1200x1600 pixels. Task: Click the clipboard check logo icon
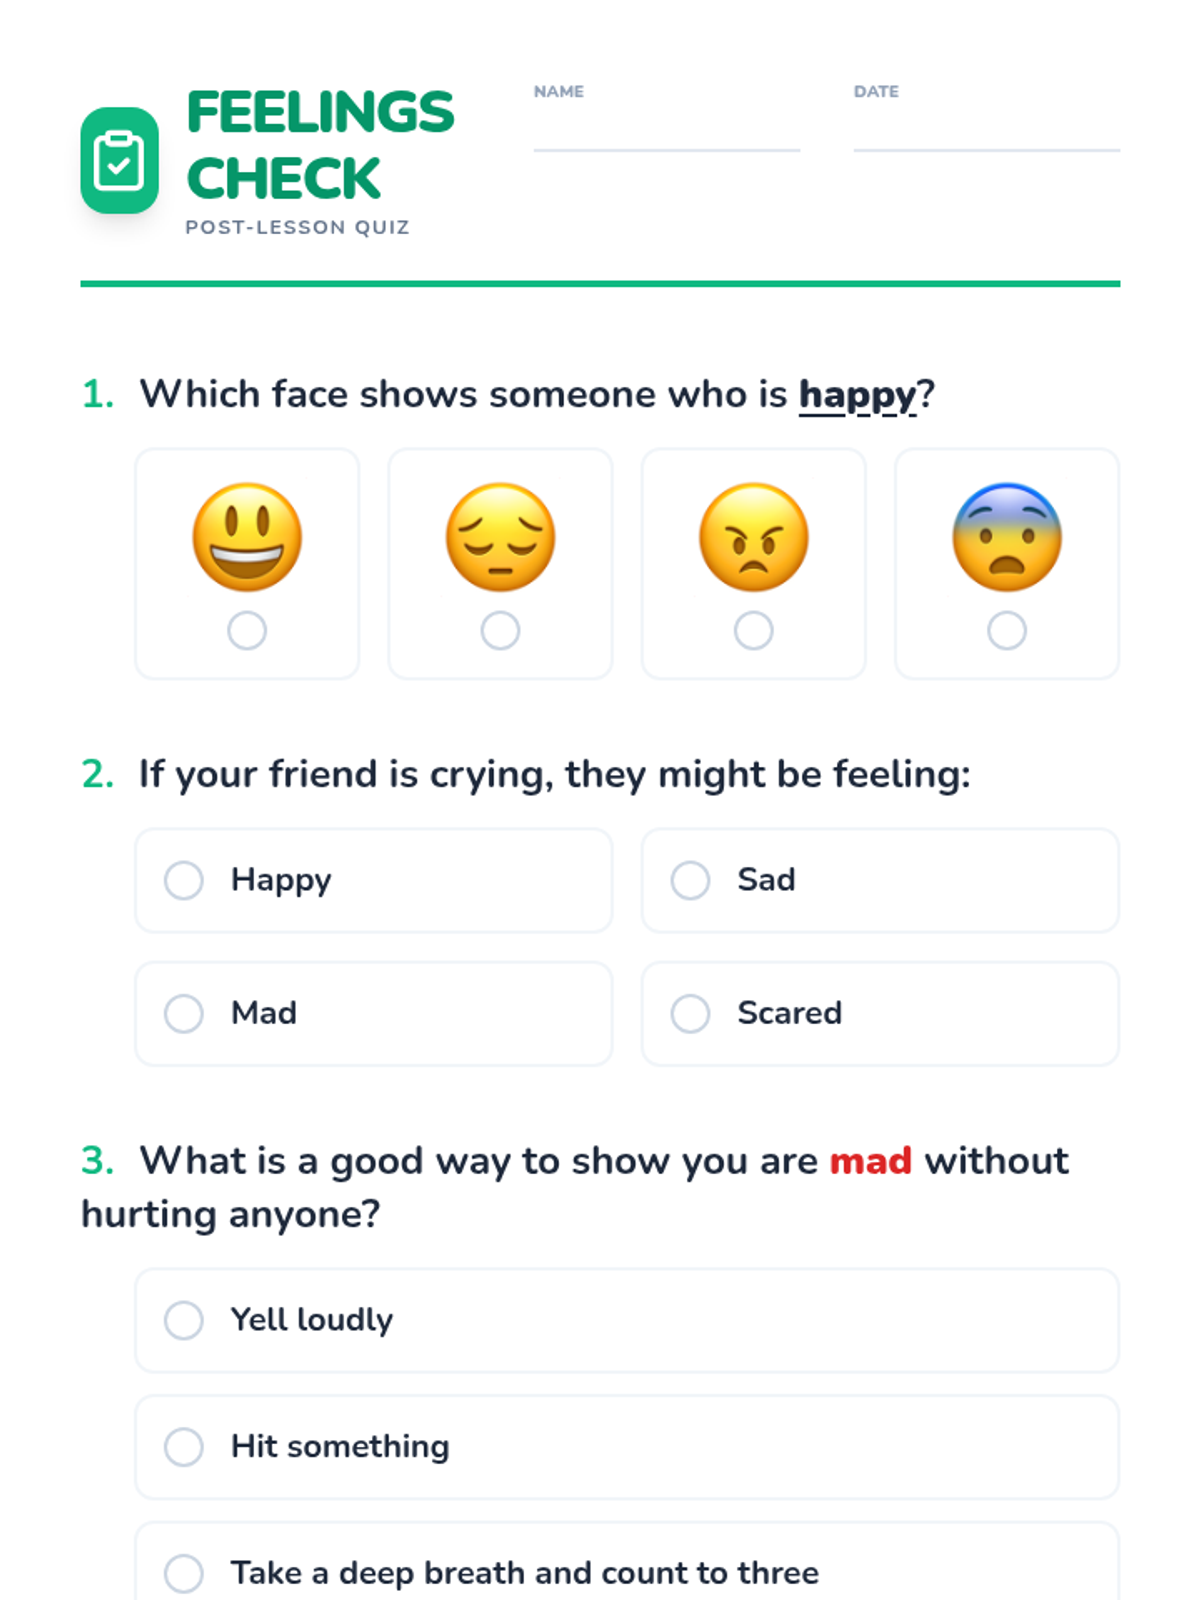click(x=119, y=161)
